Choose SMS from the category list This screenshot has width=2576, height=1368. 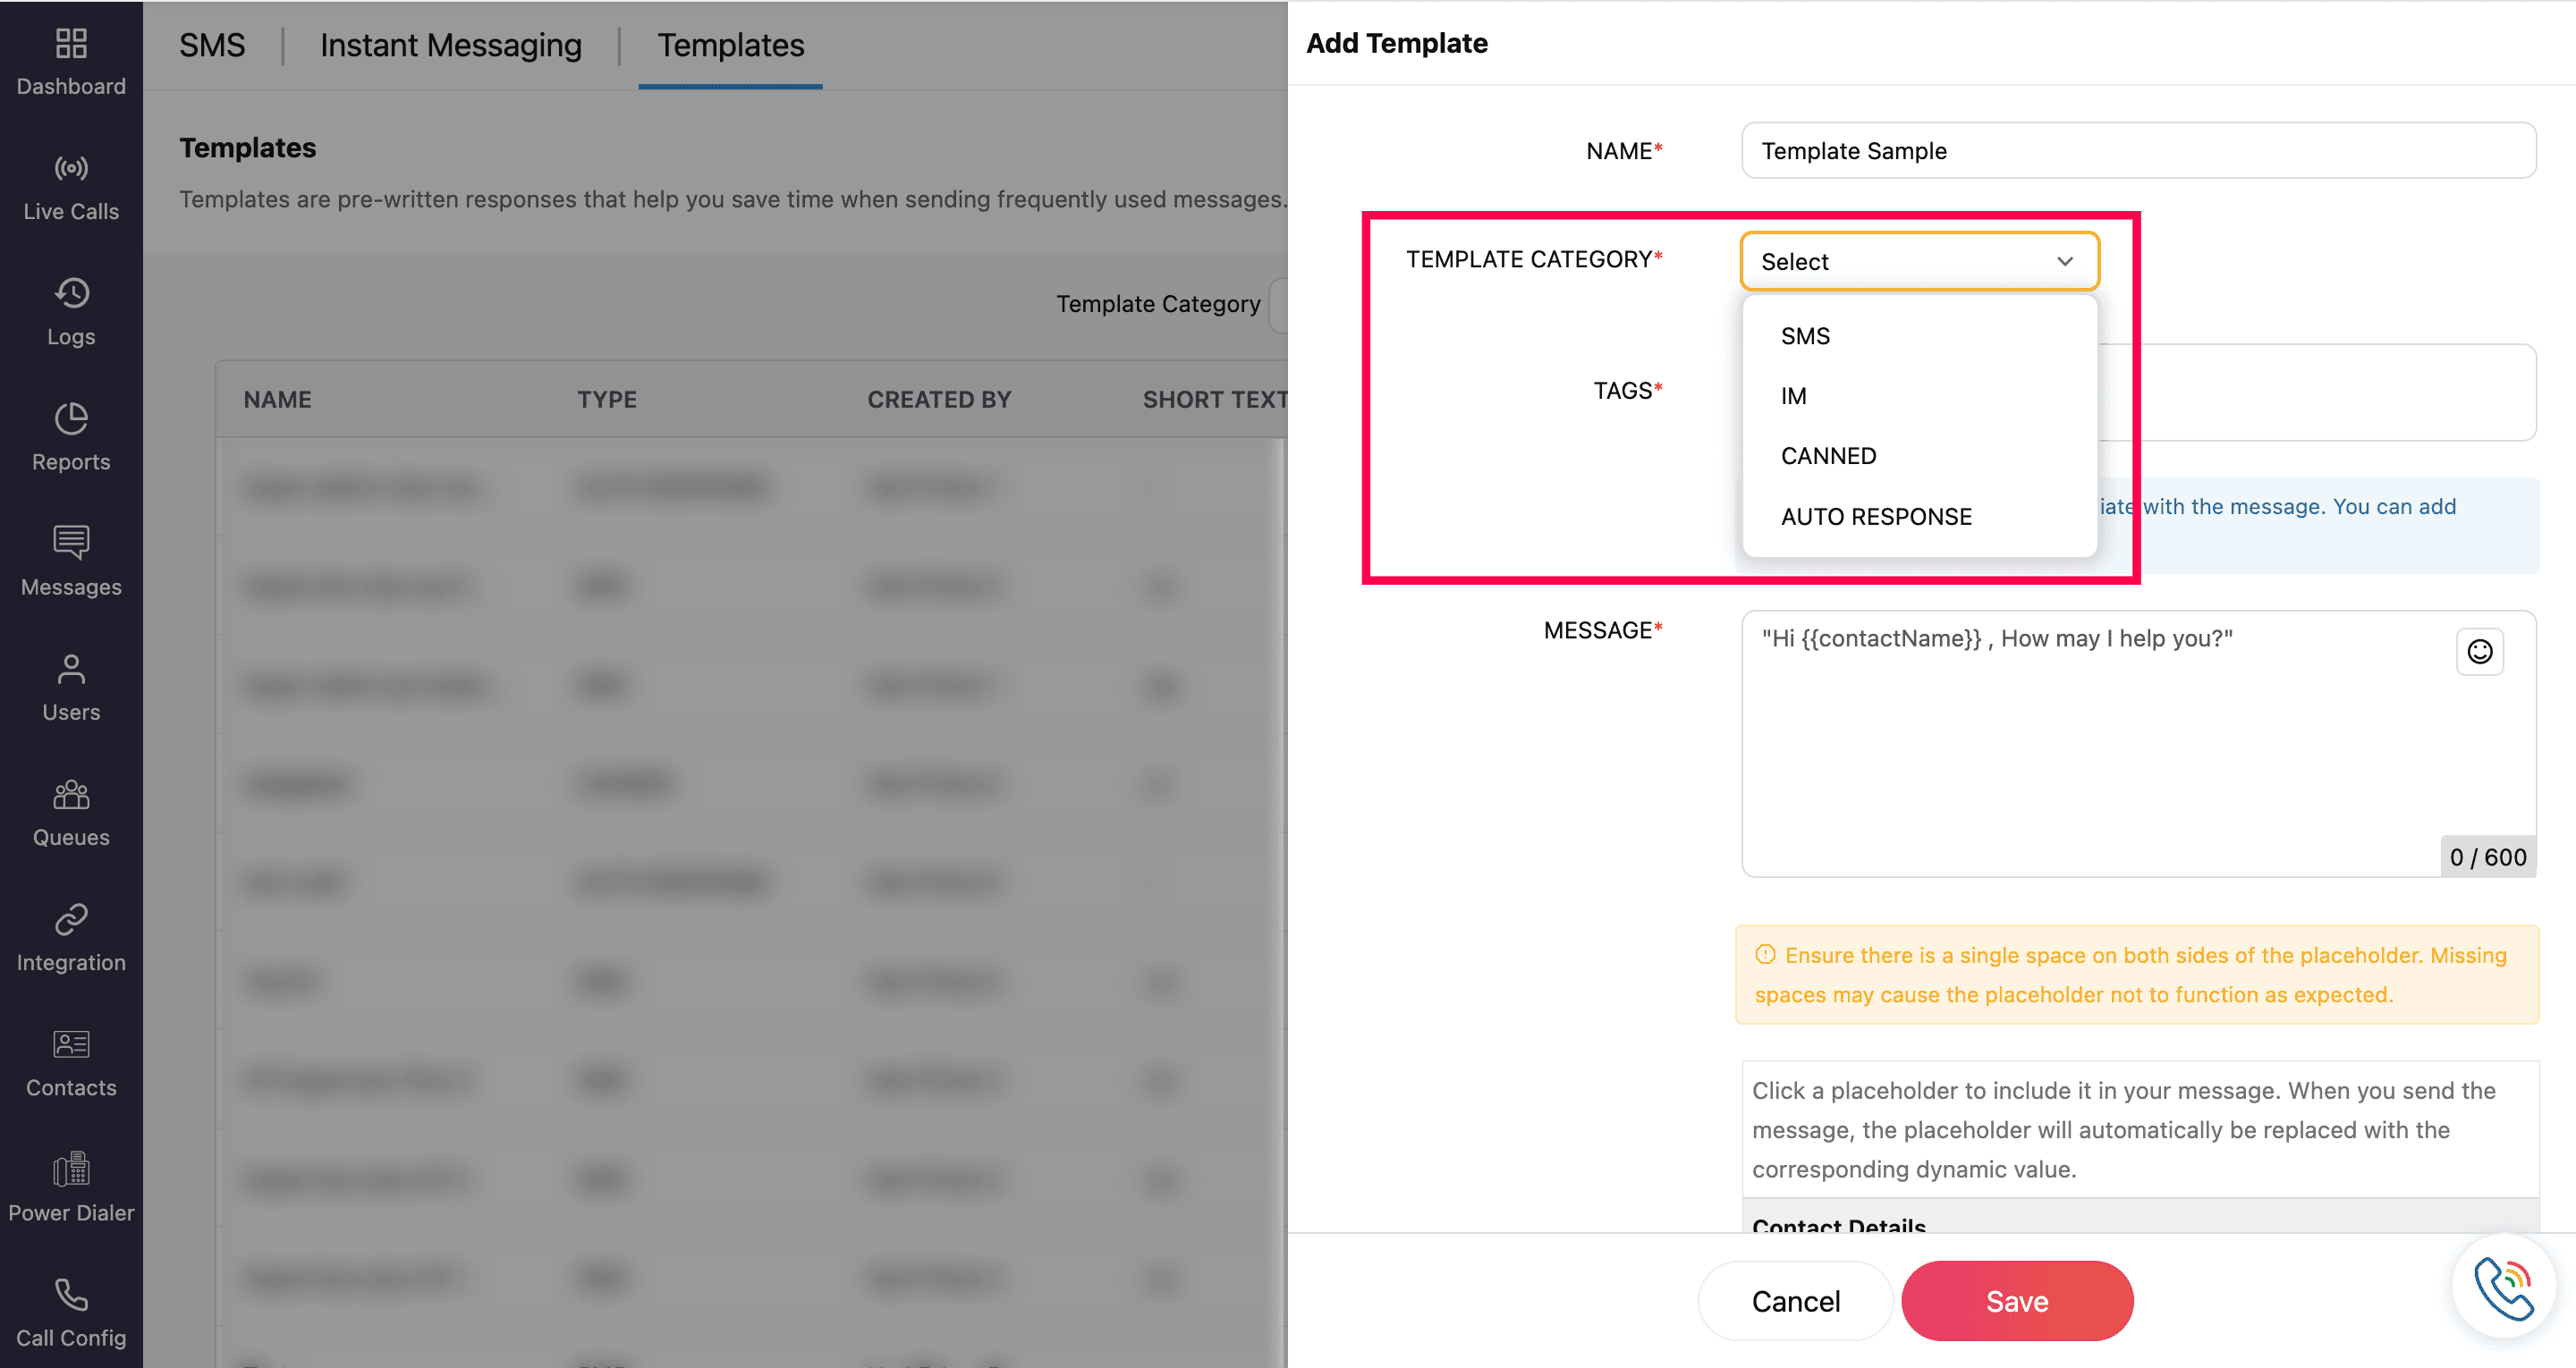coord(1805,336)
